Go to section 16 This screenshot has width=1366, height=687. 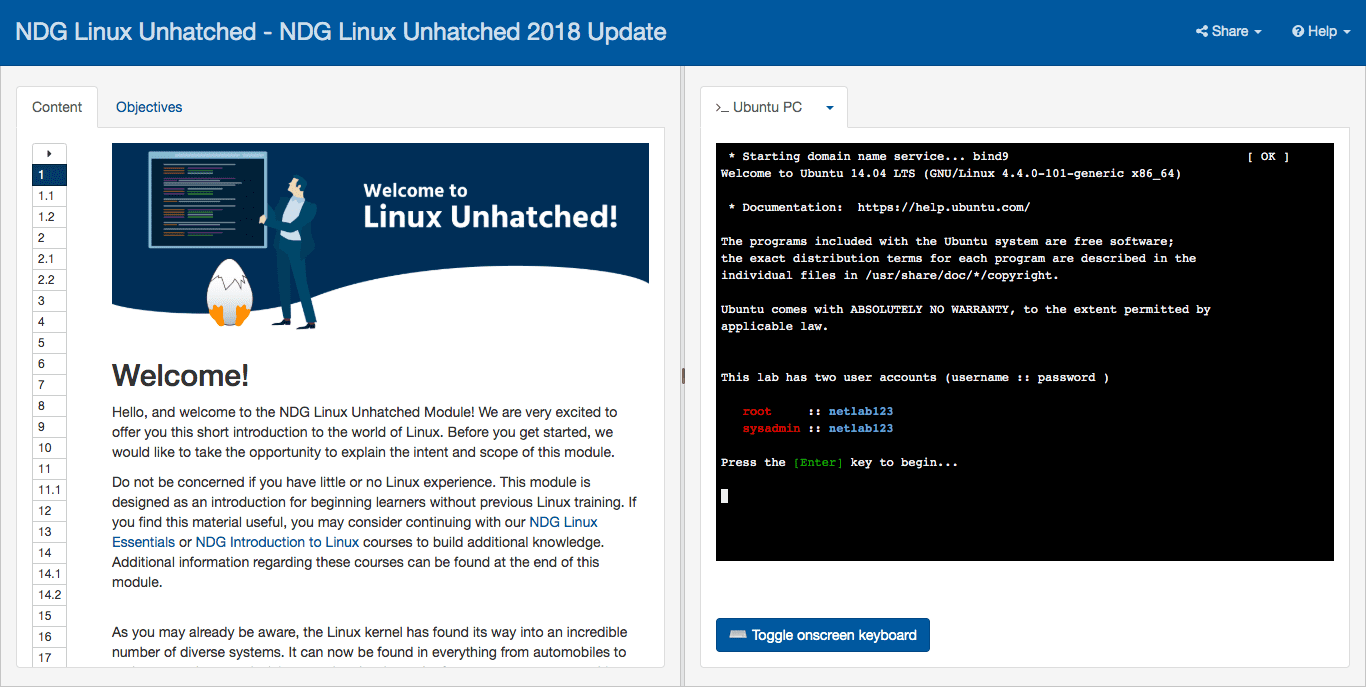point(49,637)
